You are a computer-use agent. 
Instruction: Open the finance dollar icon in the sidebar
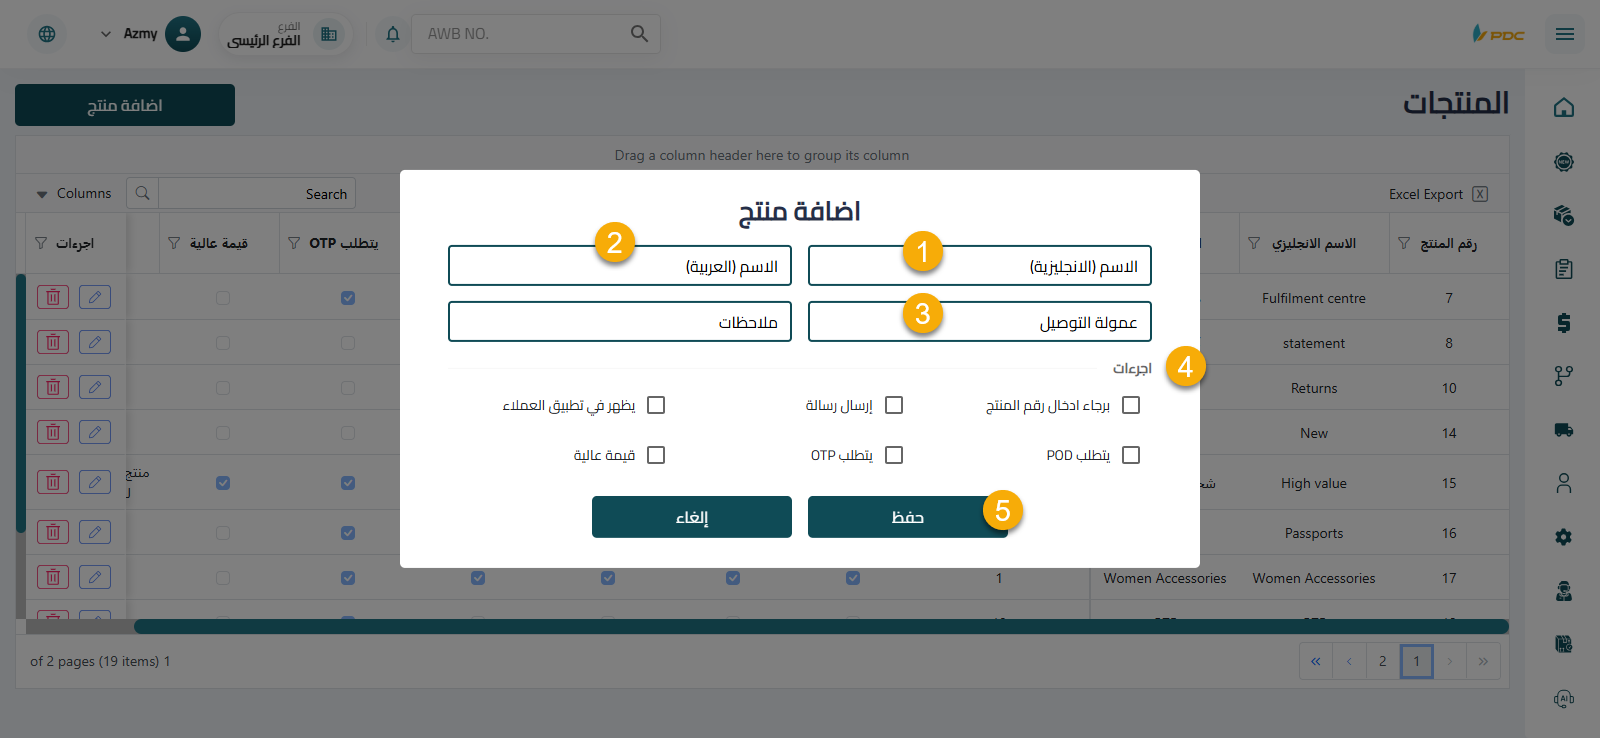tap(1564, 324)
